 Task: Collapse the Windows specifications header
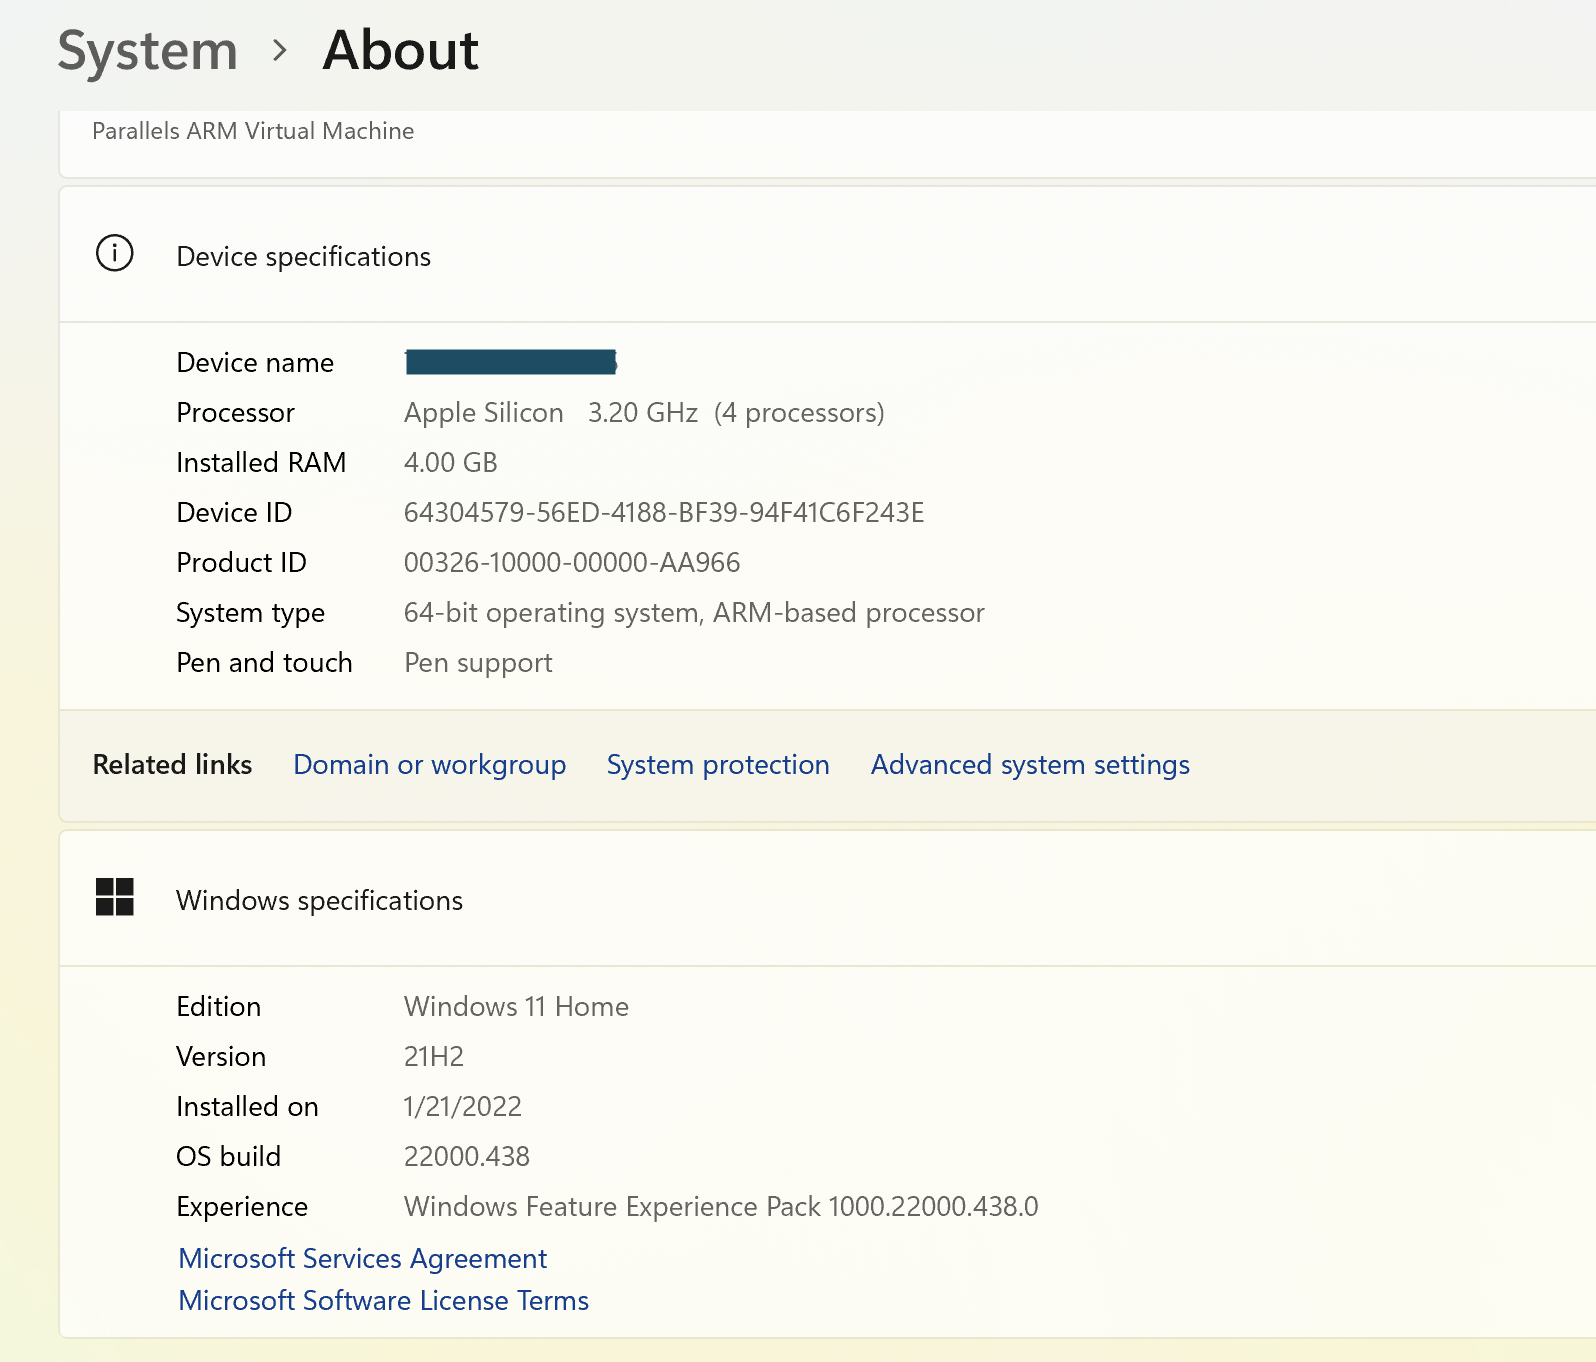(x=828, y=899)
